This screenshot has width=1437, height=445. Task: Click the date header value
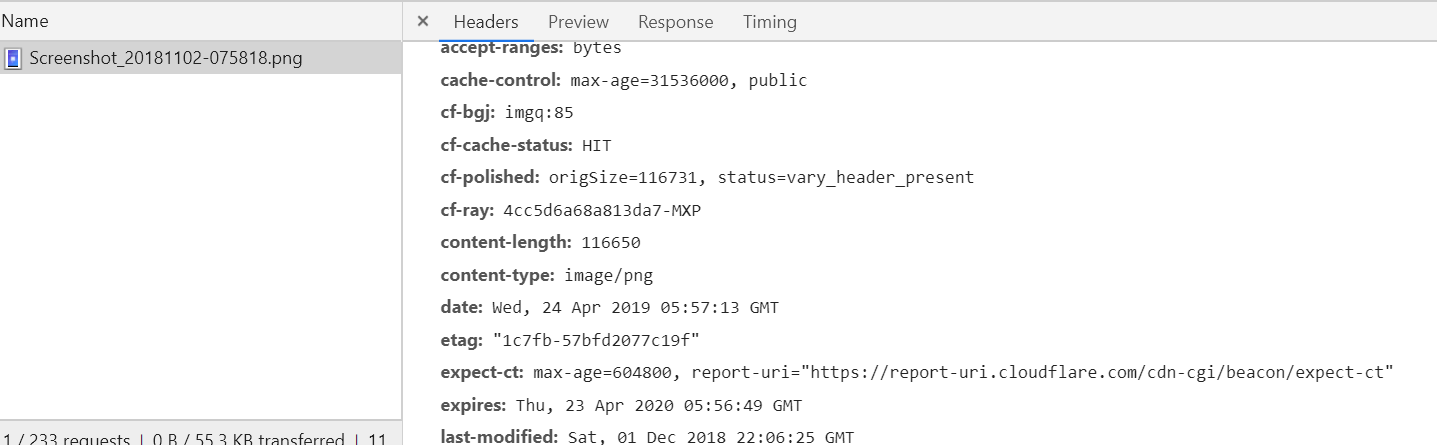[x=635, y=307]
